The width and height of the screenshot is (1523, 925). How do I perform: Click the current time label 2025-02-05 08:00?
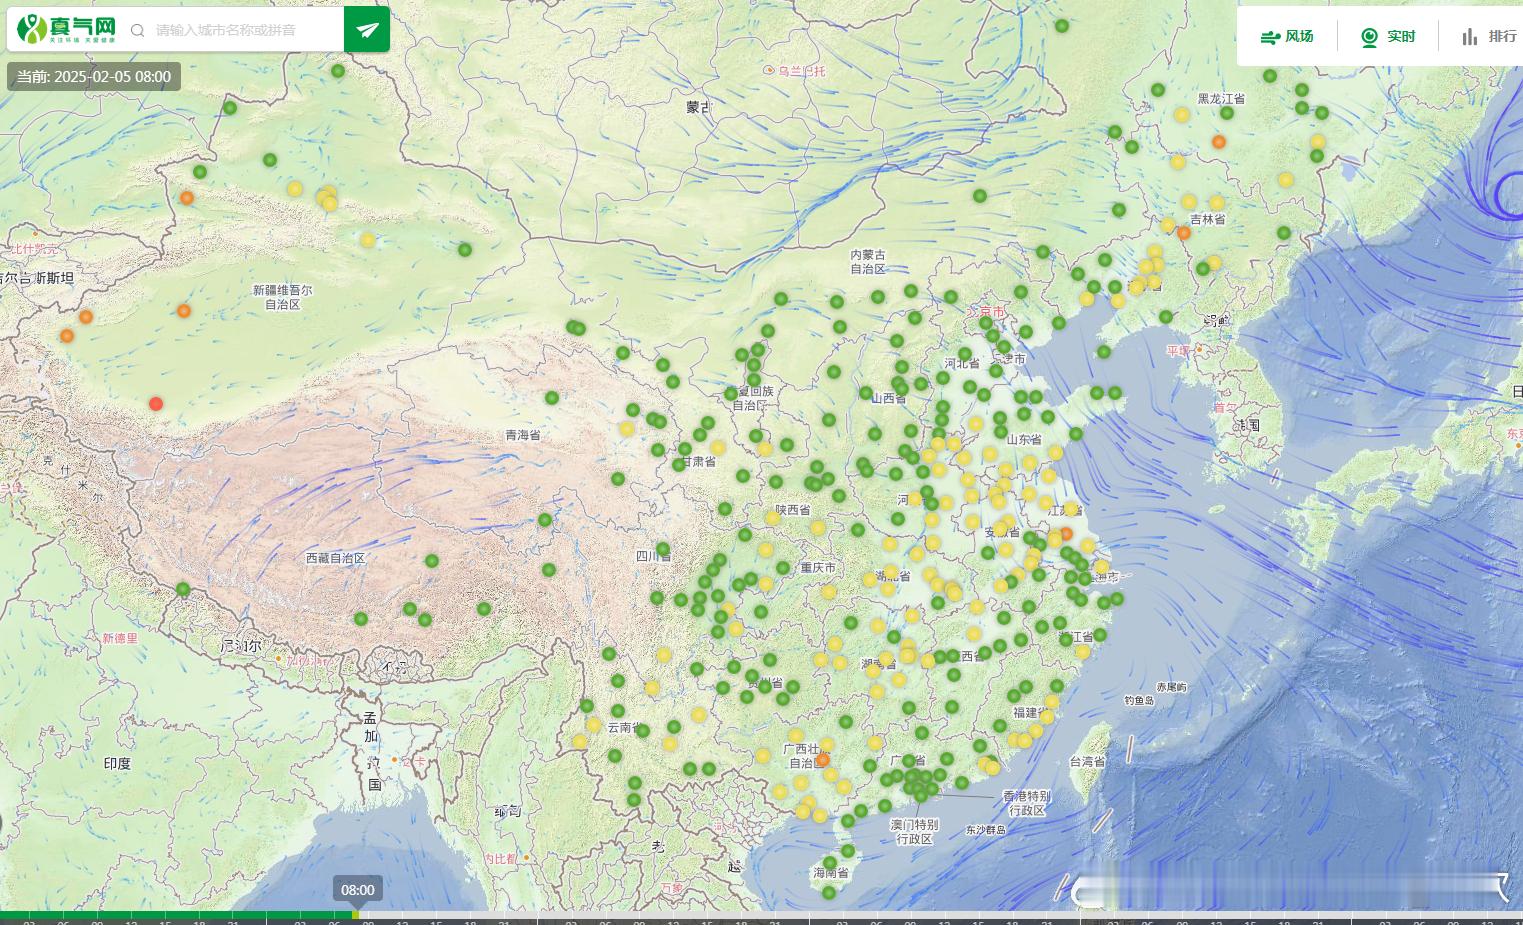tap(94, 77)
